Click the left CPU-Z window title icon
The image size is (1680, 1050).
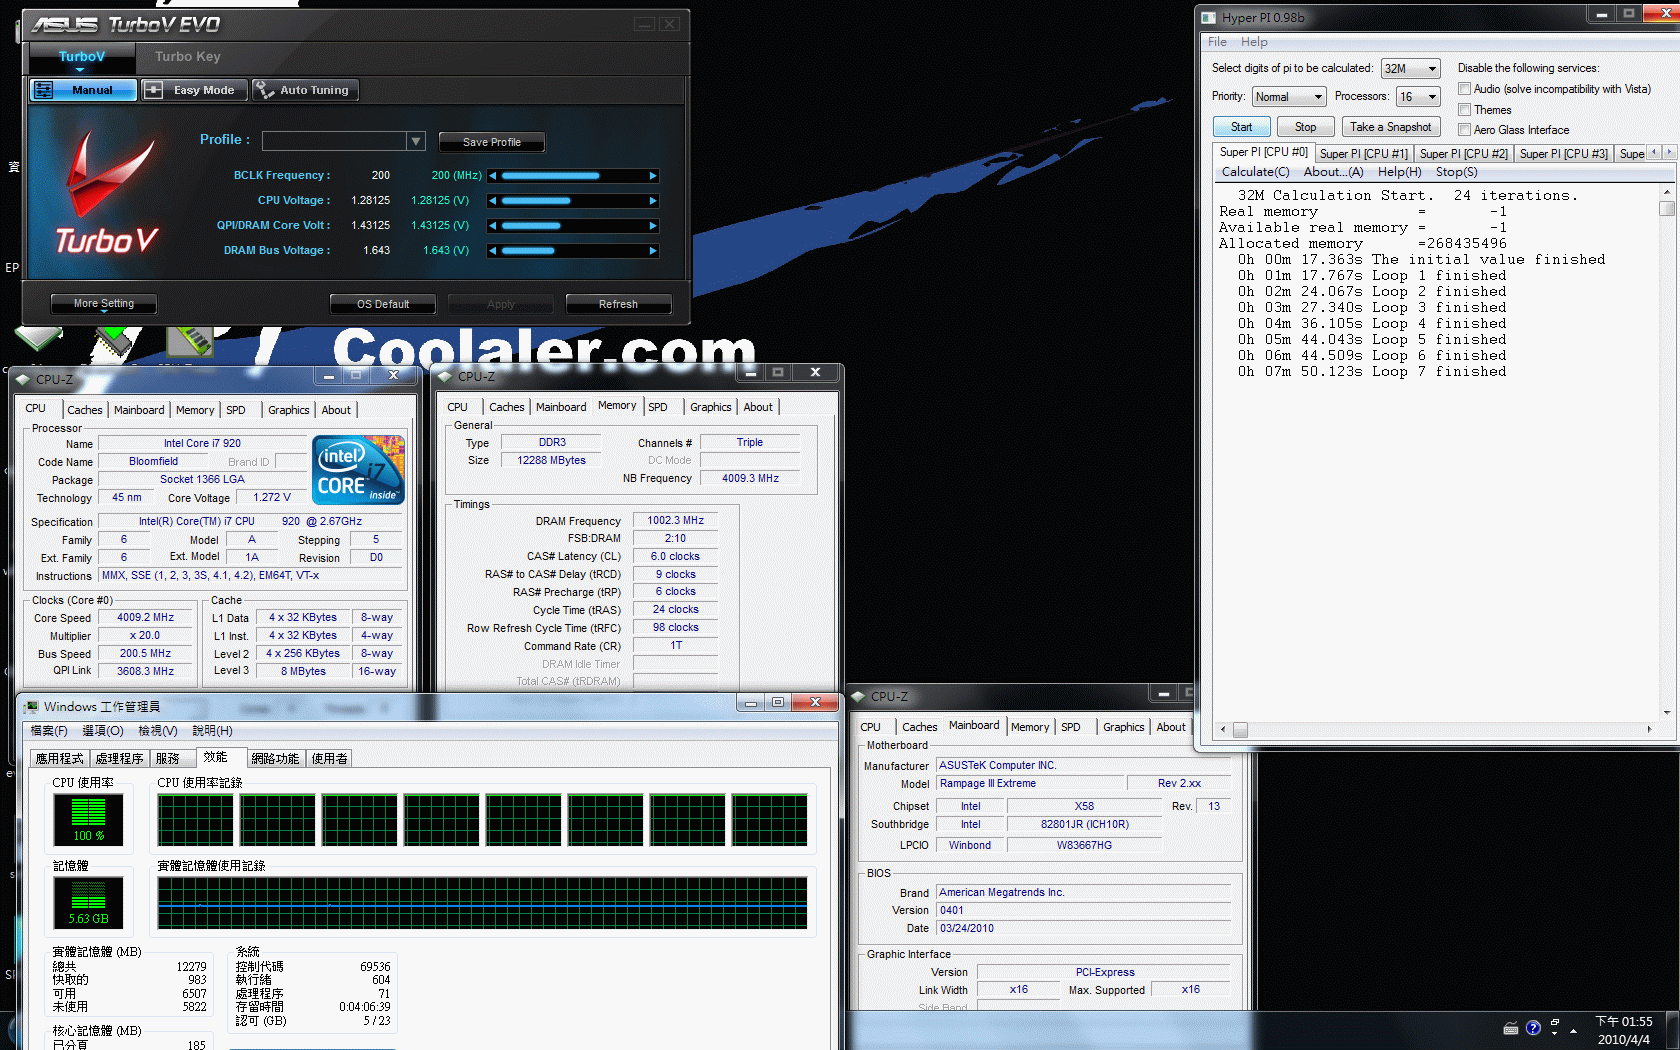24,380
